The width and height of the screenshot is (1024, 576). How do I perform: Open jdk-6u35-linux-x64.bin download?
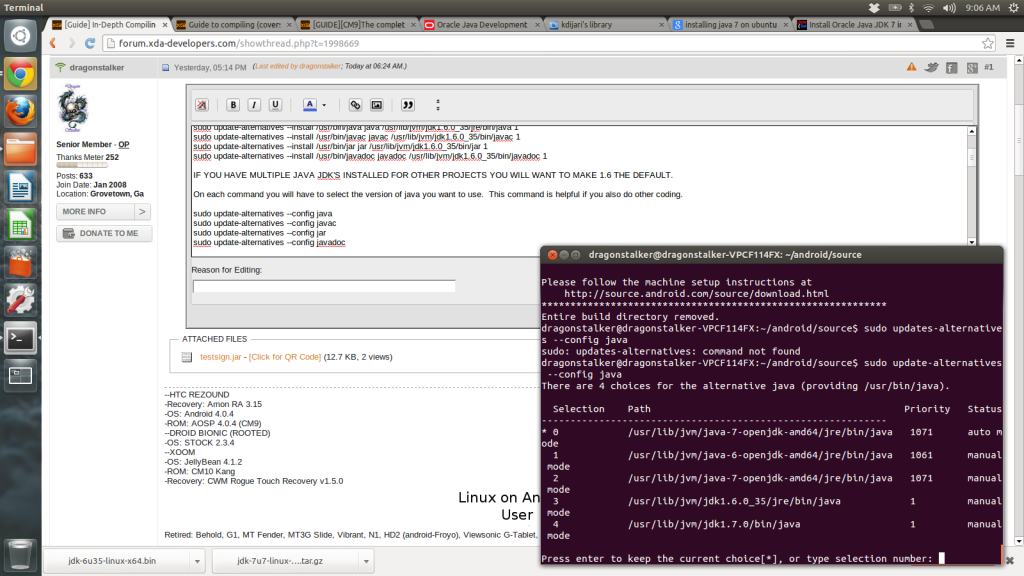pos(118,561)
